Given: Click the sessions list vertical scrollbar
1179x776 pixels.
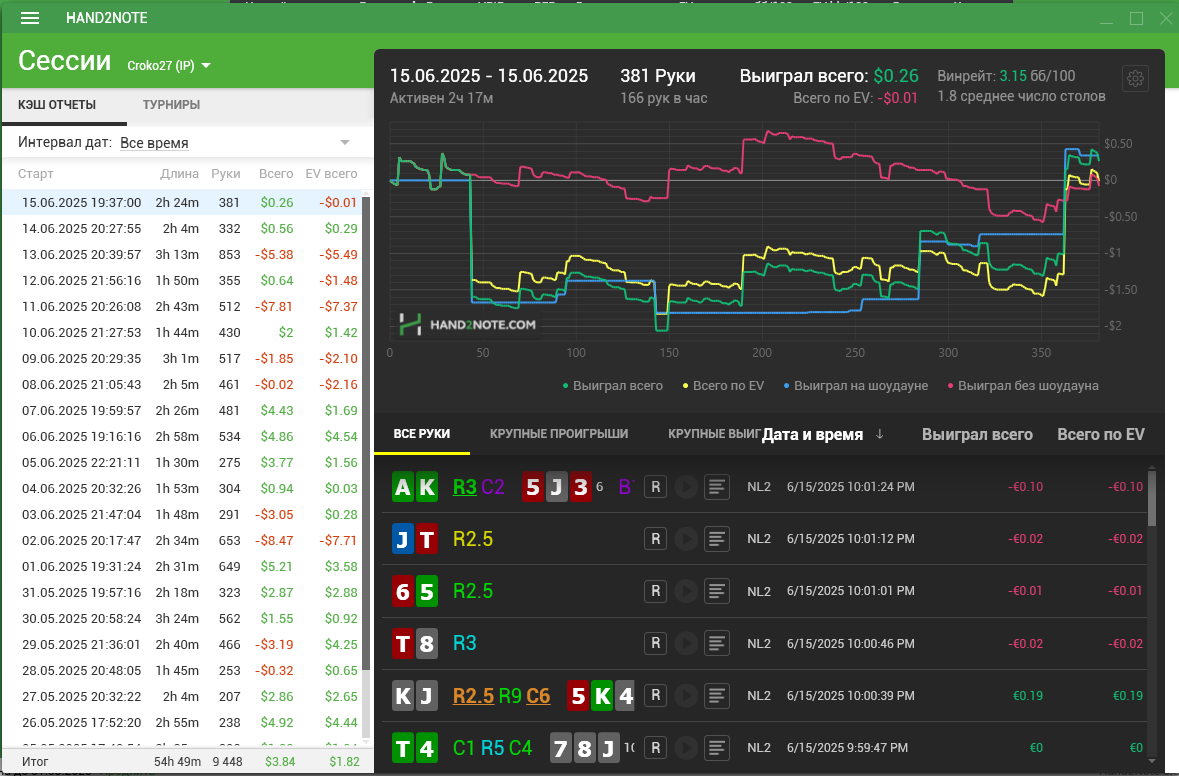Looking at the screenshot, I should click(x=367, y=432).
